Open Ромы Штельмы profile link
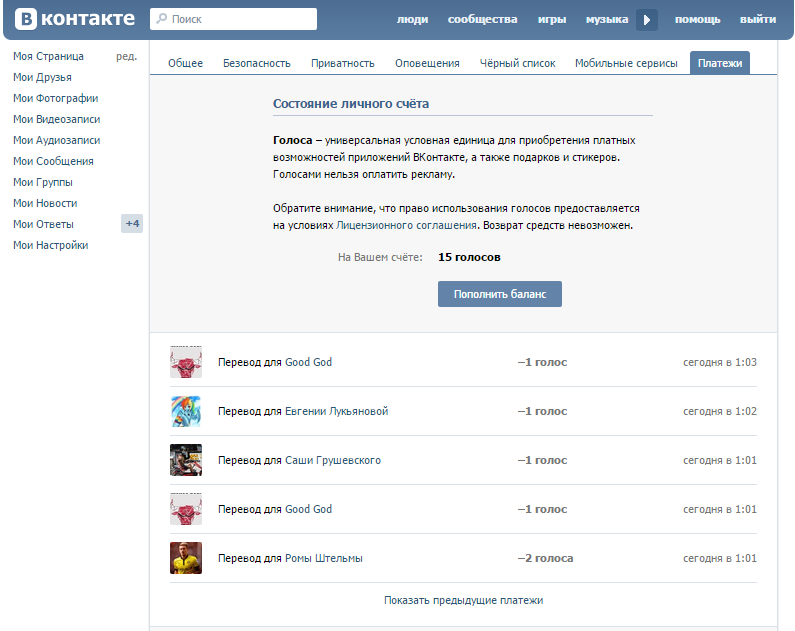The height and width of the screenshot is (631, 795). point(323,559)
